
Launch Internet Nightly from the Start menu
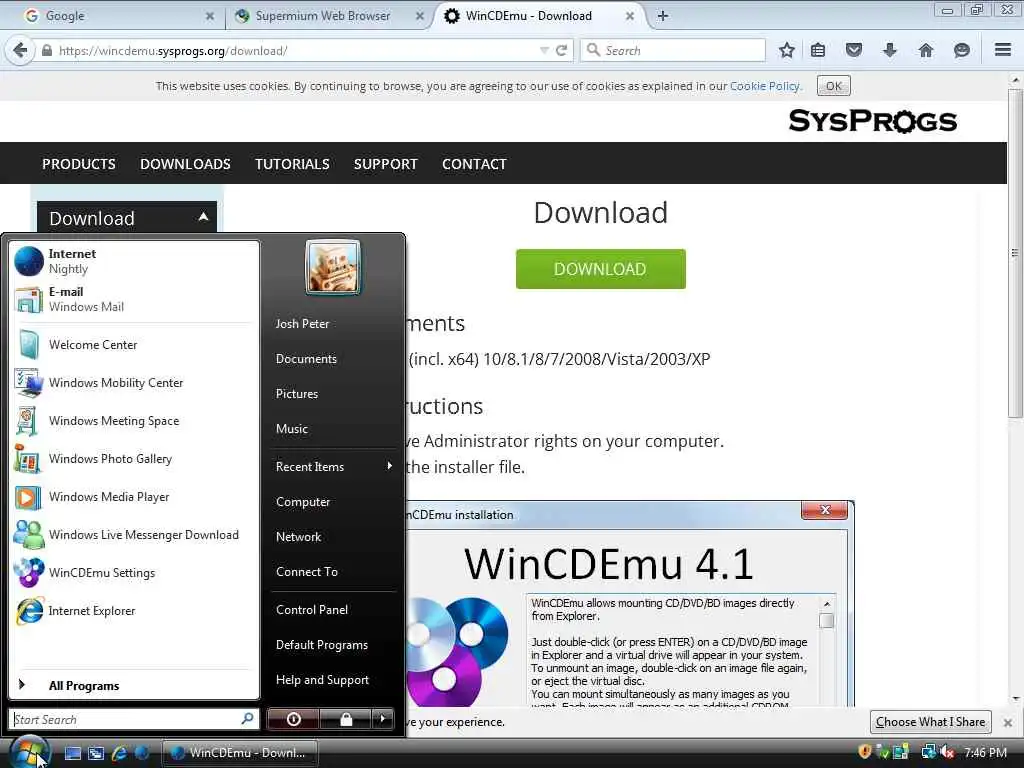tap(134, 261)
